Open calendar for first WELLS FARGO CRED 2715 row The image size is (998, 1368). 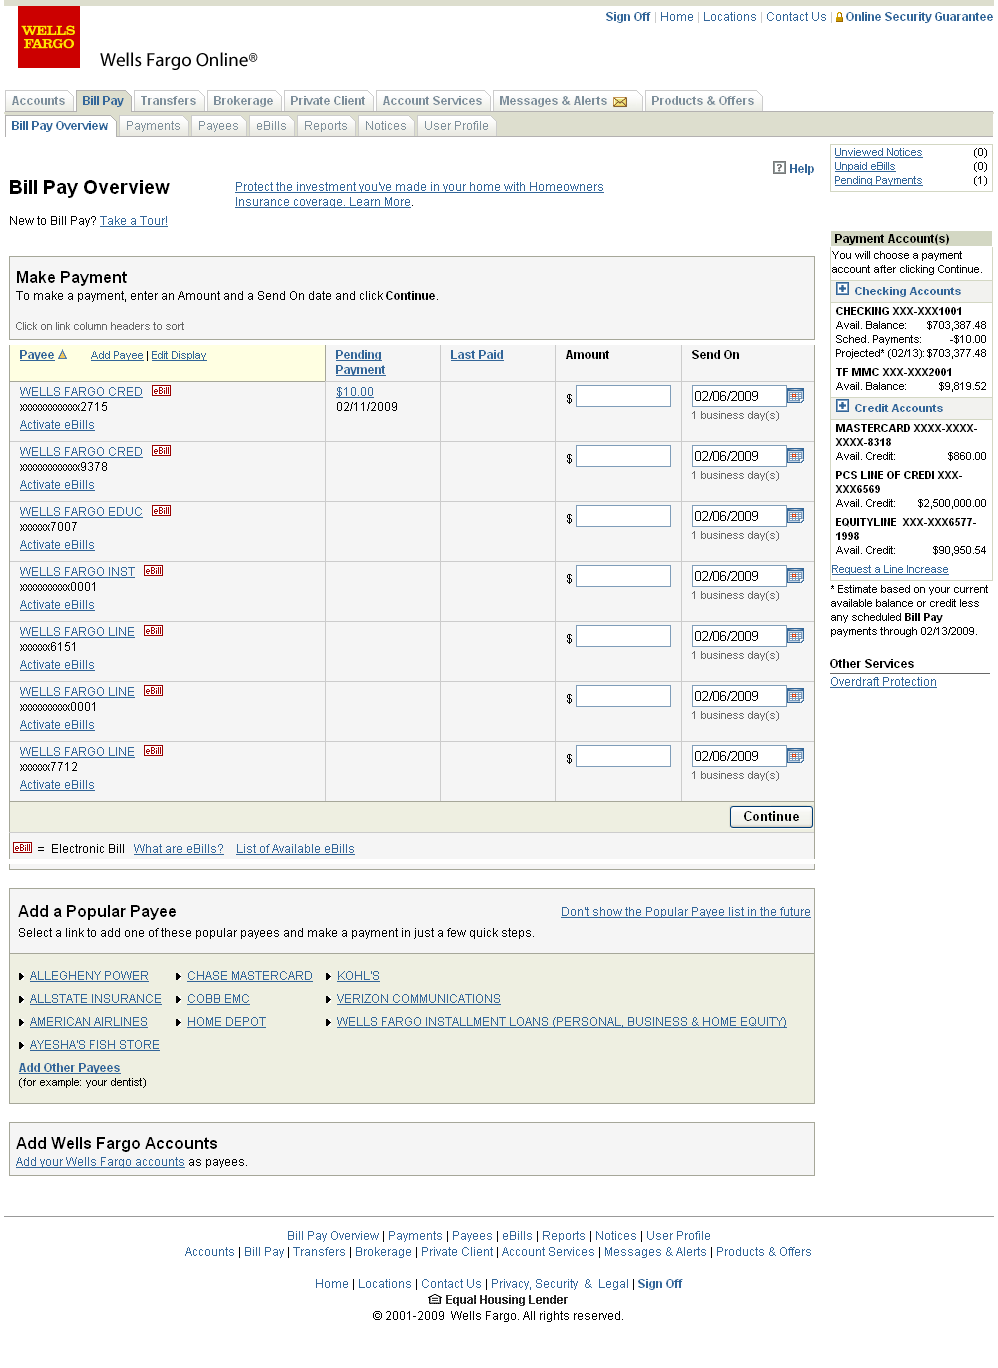[x=796, y=396]
